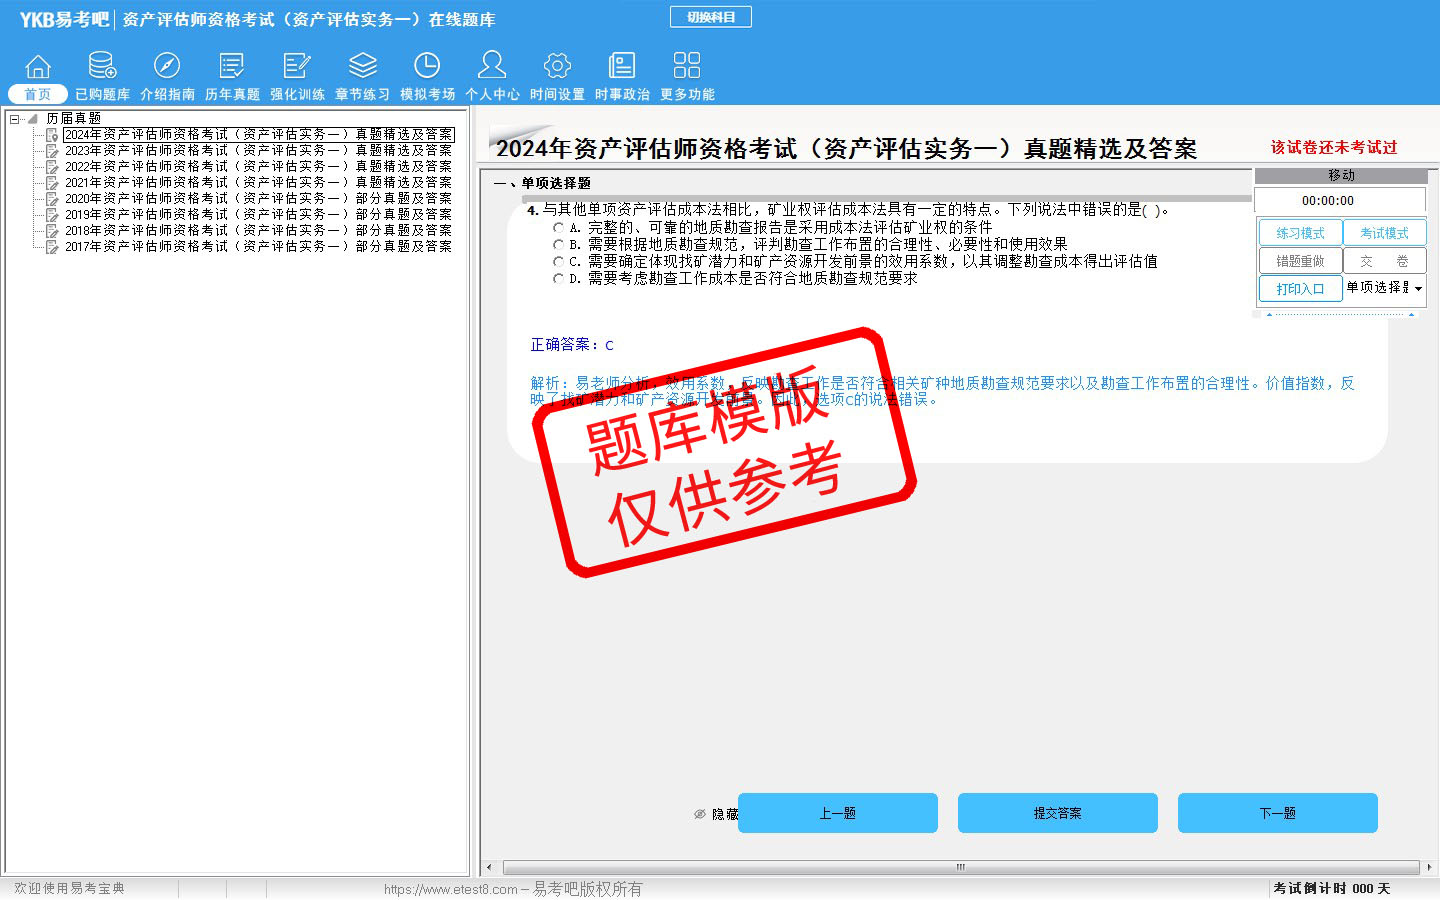Switch to 练习模式 practice mode

tap(1300, 233)
